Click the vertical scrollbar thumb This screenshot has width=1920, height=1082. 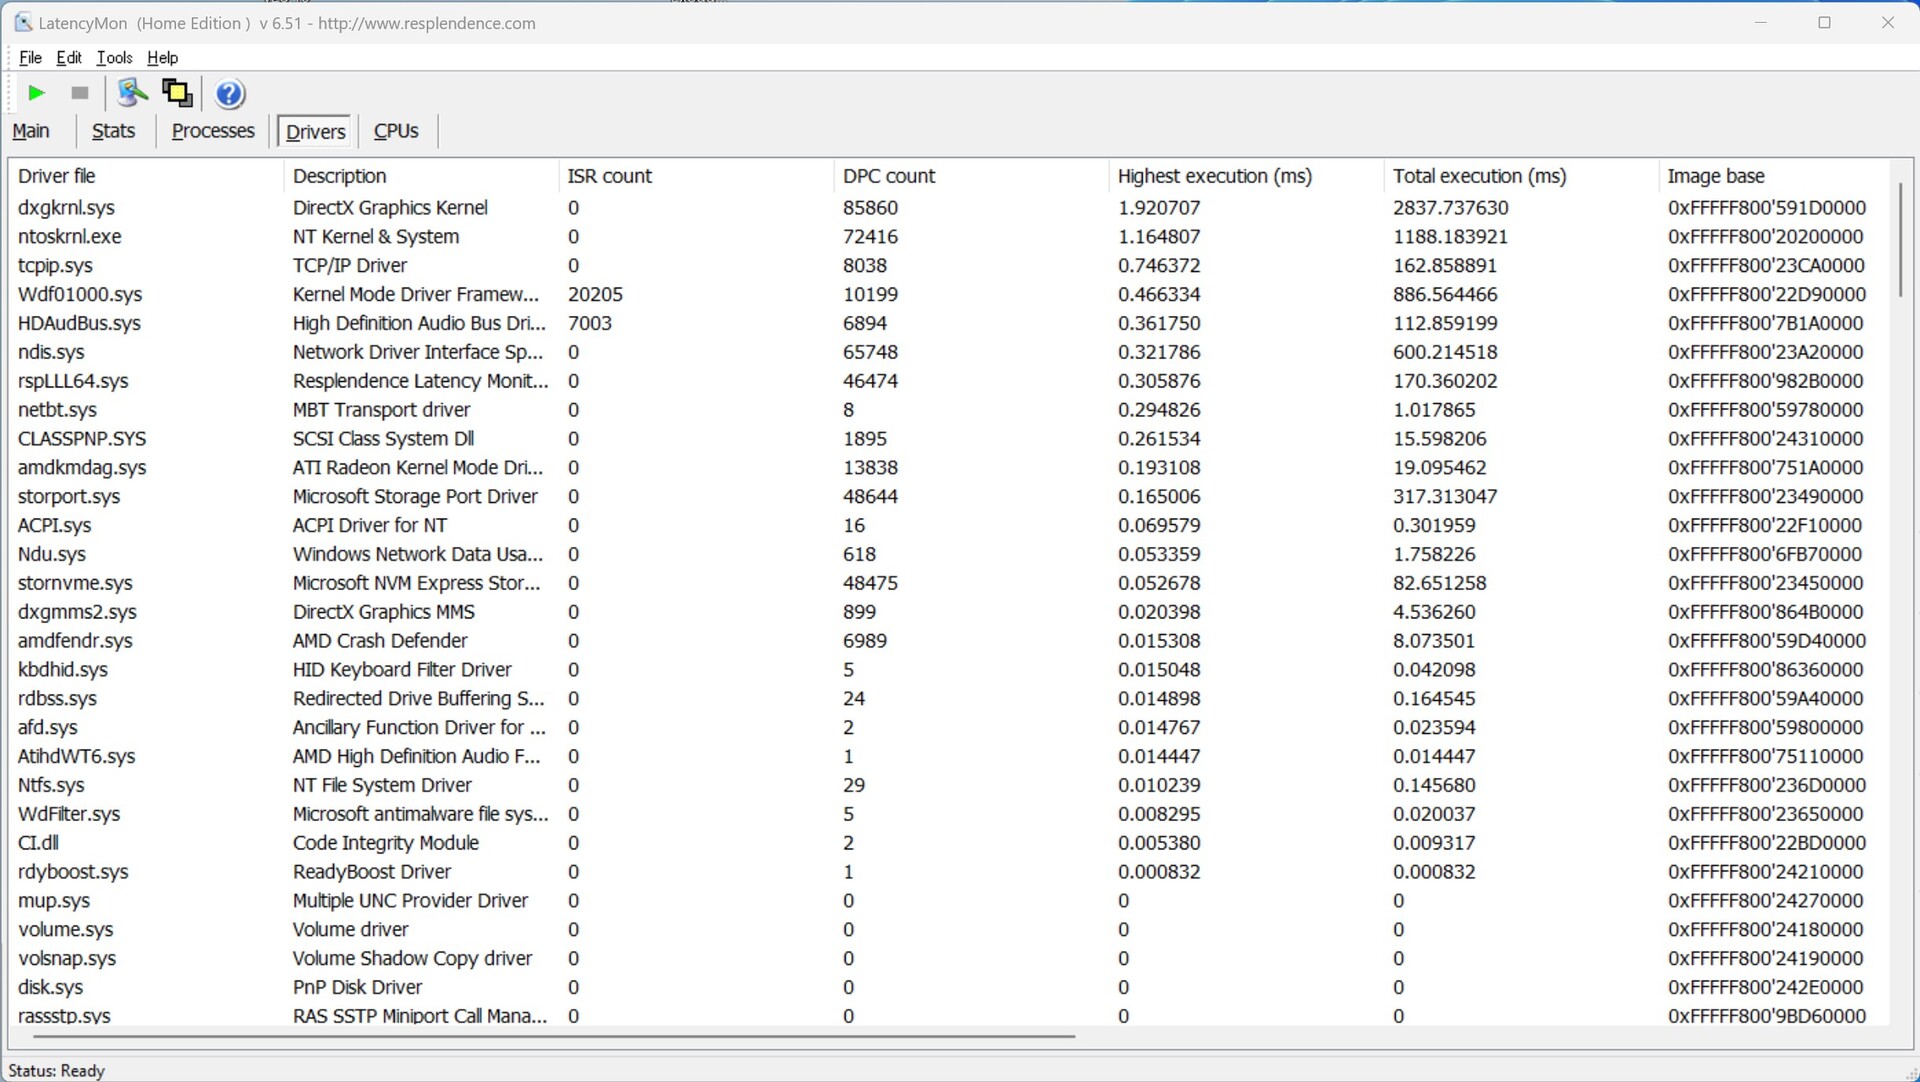click(x=1900, y=240)
